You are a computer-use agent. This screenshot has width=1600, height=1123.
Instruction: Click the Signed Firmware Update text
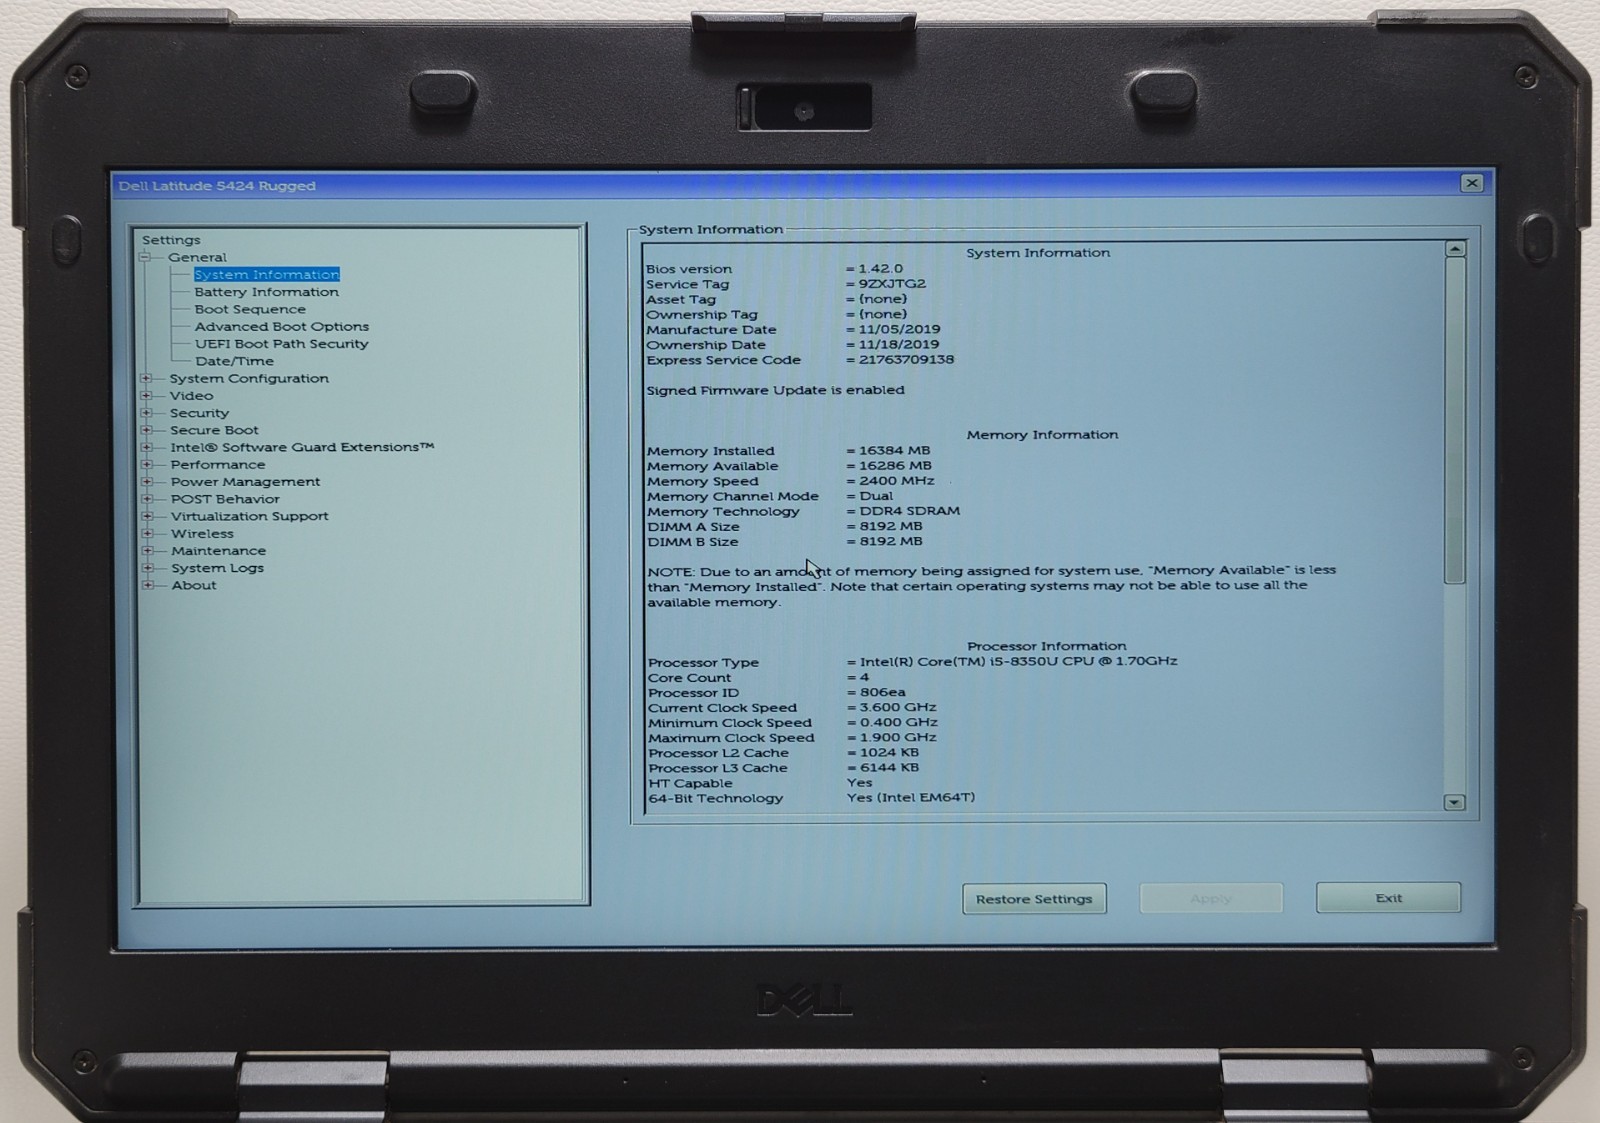click(775, 390)
